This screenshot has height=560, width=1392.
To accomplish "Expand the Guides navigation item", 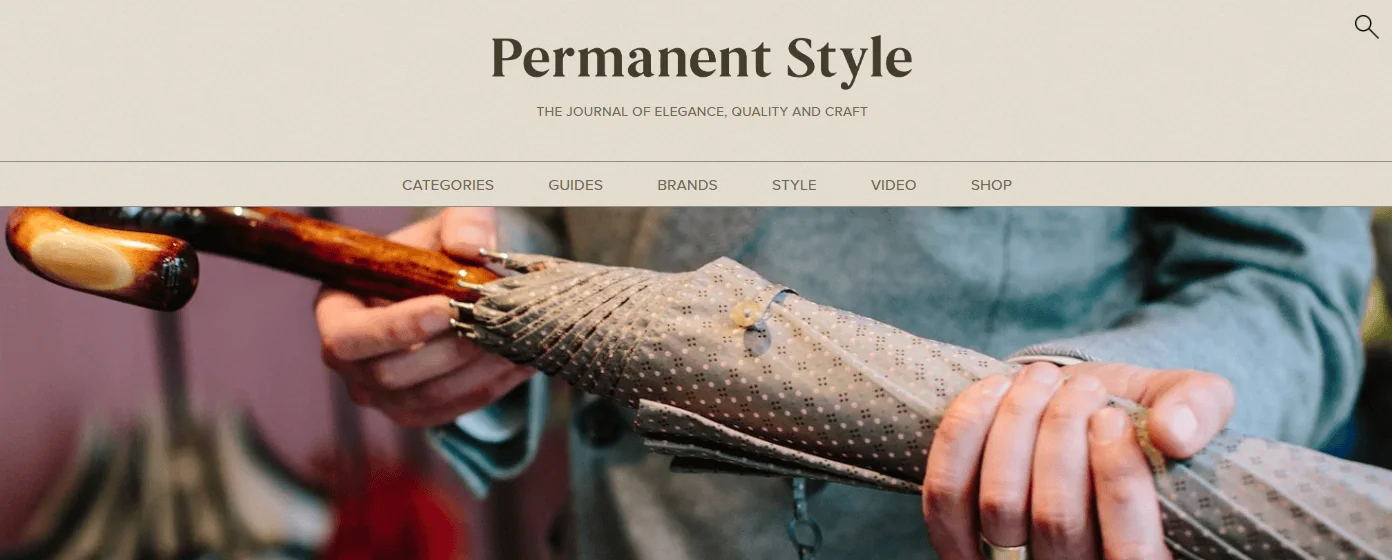I will pyautogui.click(x=575, y=185).
